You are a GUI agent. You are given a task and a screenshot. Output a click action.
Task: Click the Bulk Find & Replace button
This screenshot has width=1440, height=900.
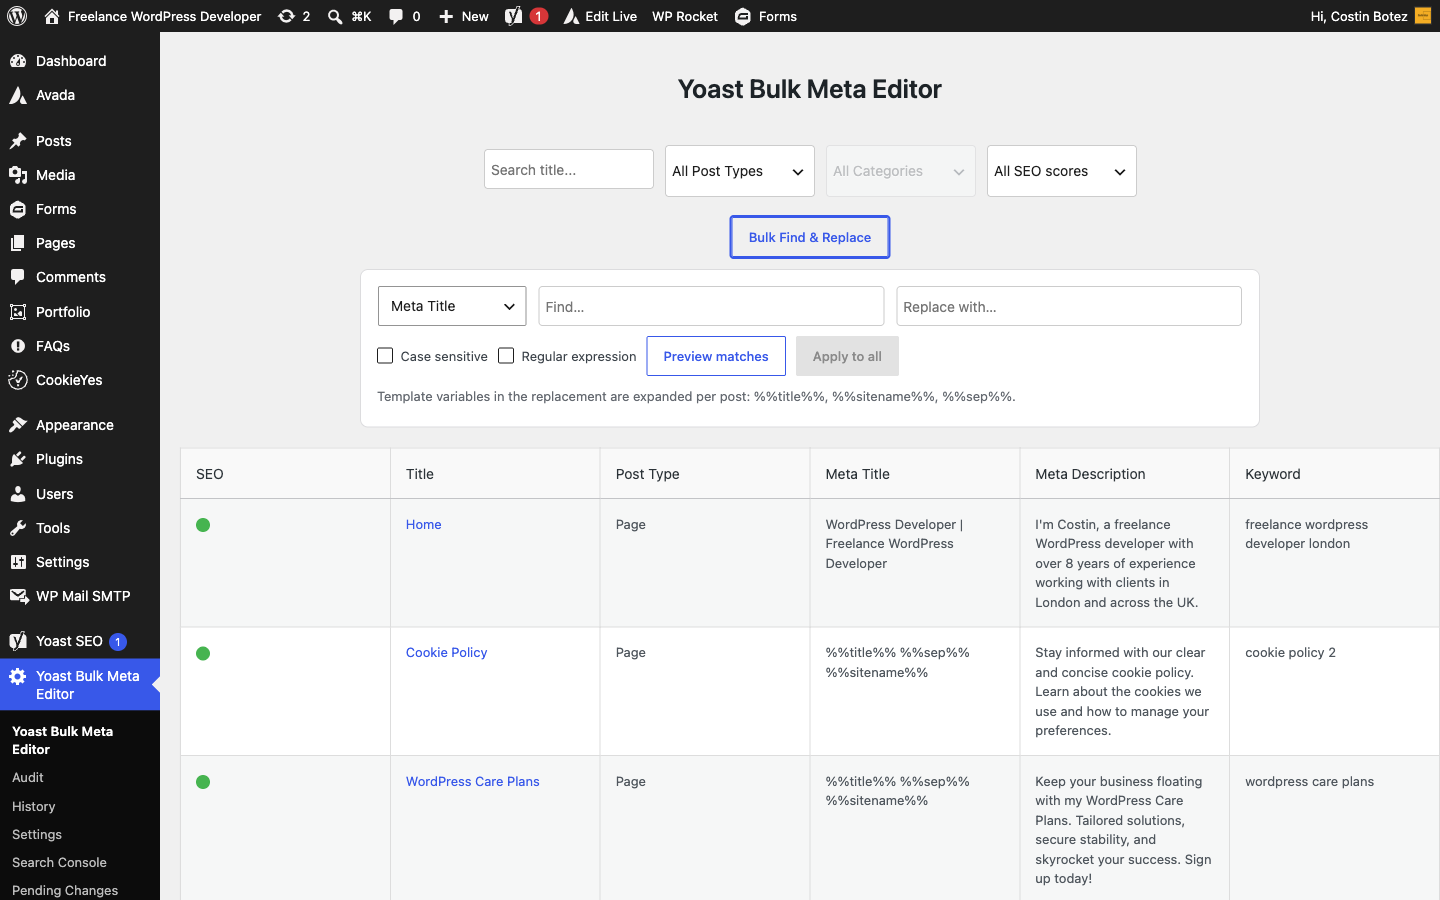(x=810, y=237)
